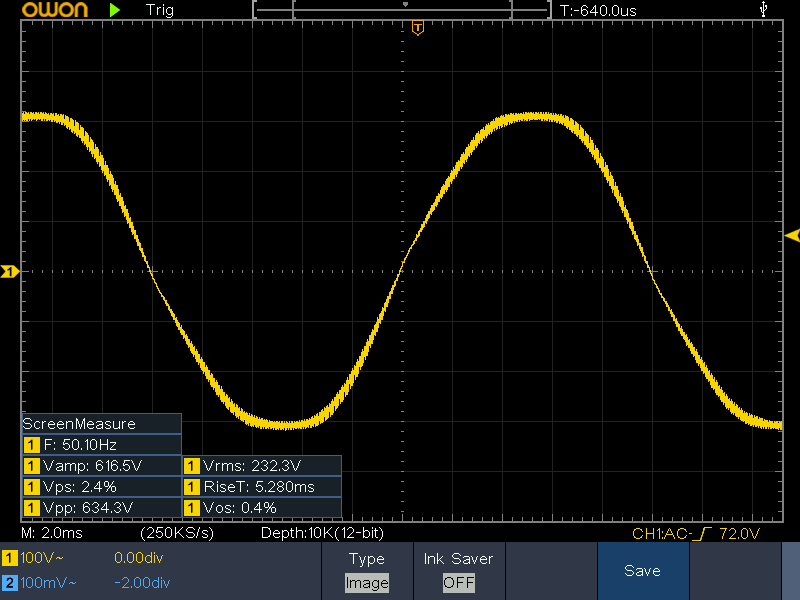This screenshot has width=800, height=600.
Task: Click channel 2 -2.00div position readout
Action: pyautogui.click(x=142, y=583)
